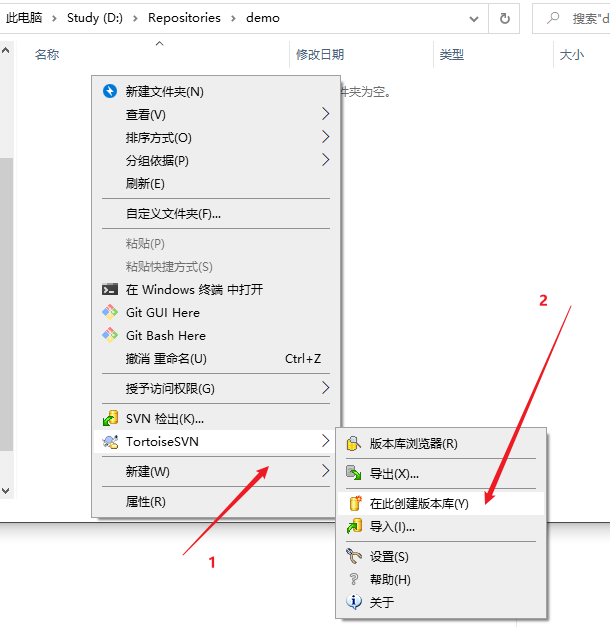
Task: Choose 撤消 重命名(U)
Action: tap(216, 358)
